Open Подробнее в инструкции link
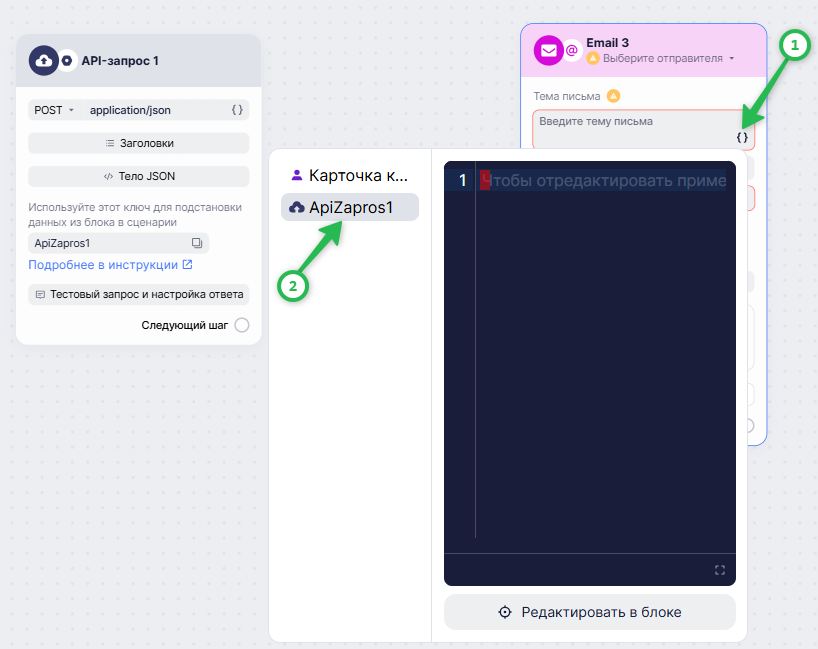 tap(110, 265)
